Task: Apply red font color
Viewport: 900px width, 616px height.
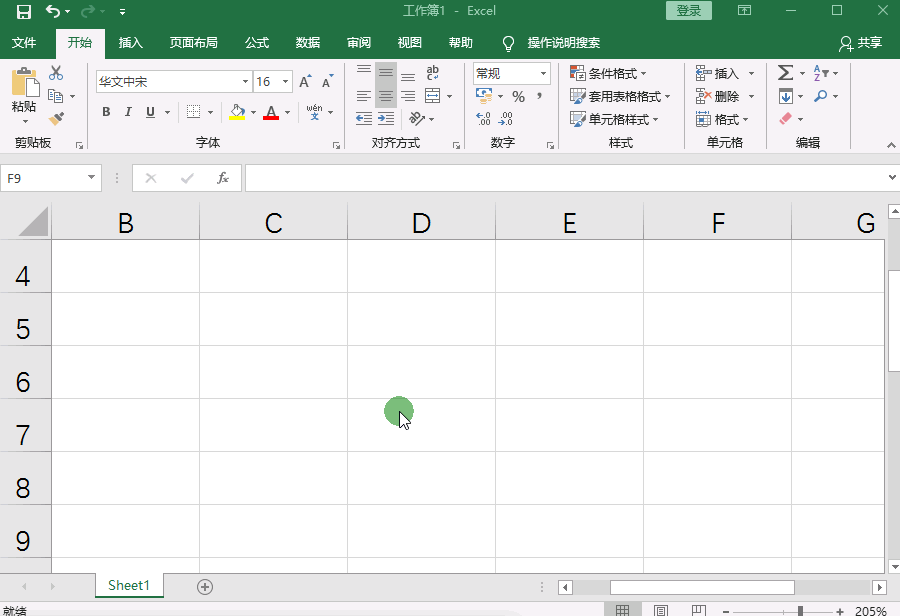Action: 271,112
